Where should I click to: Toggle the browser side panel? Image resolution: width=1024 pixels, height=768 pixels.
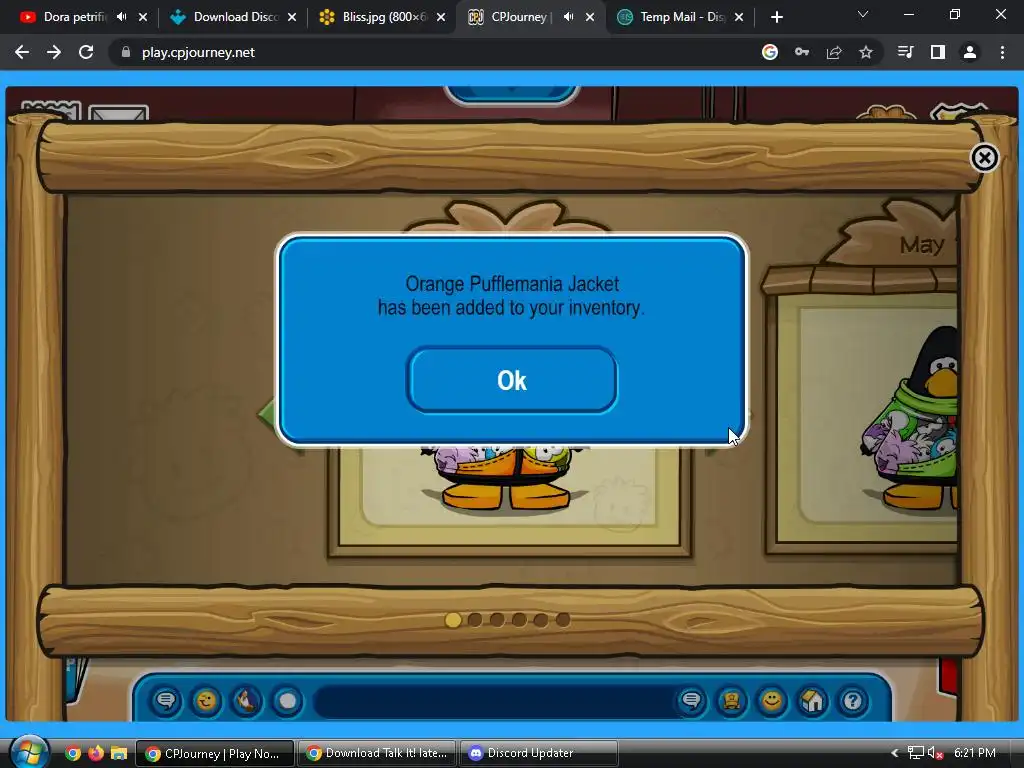[938, 52]
